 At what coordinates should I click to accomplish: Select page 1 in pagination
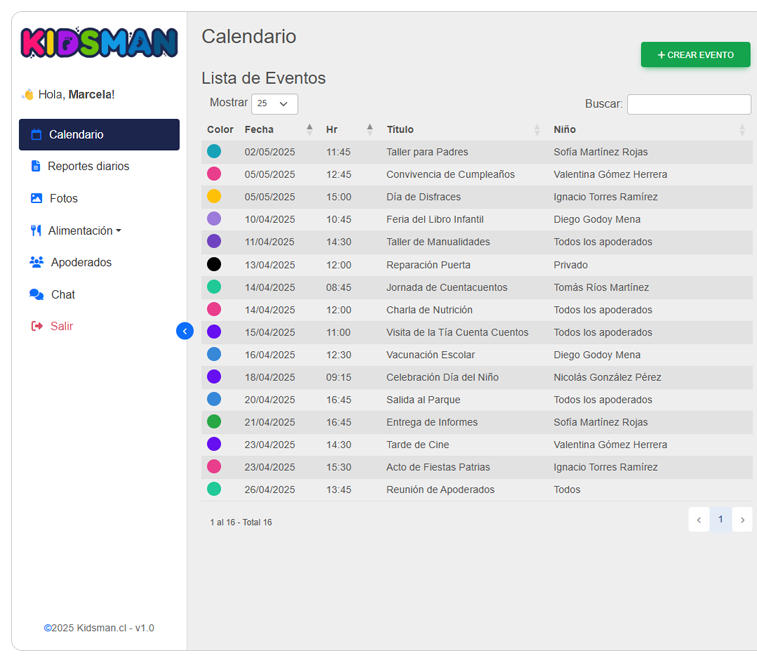click(720, 520)
